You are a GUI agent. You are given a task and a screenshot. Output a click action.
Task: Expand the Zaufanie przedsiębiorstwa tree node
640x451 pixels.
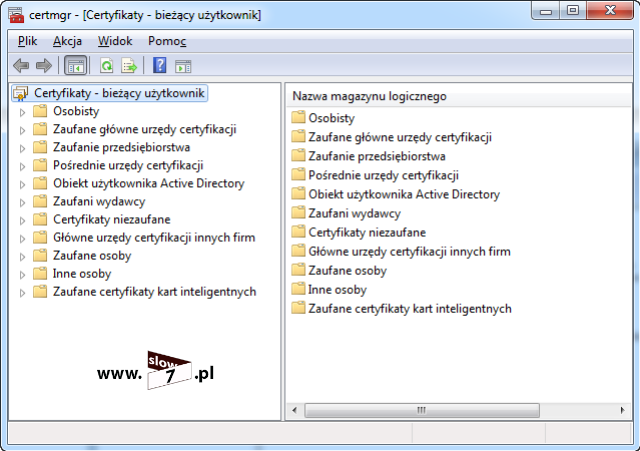pos(22,148)
